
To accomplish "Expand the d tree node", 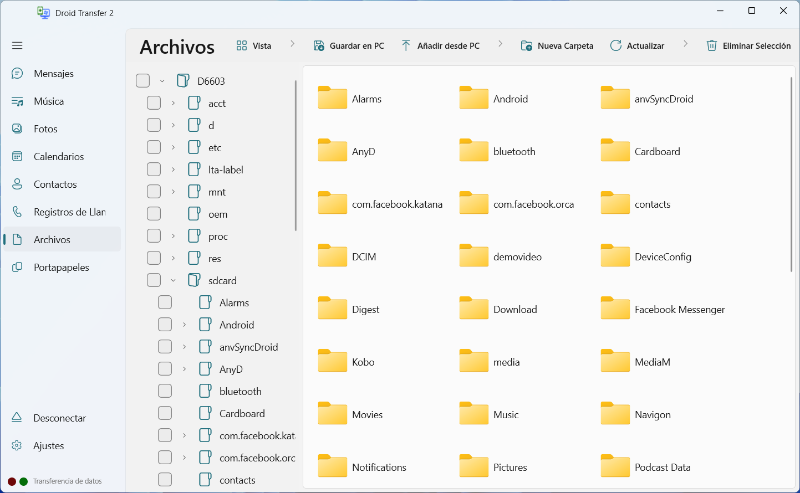I will pyautogui.click(x=173, y=125).
